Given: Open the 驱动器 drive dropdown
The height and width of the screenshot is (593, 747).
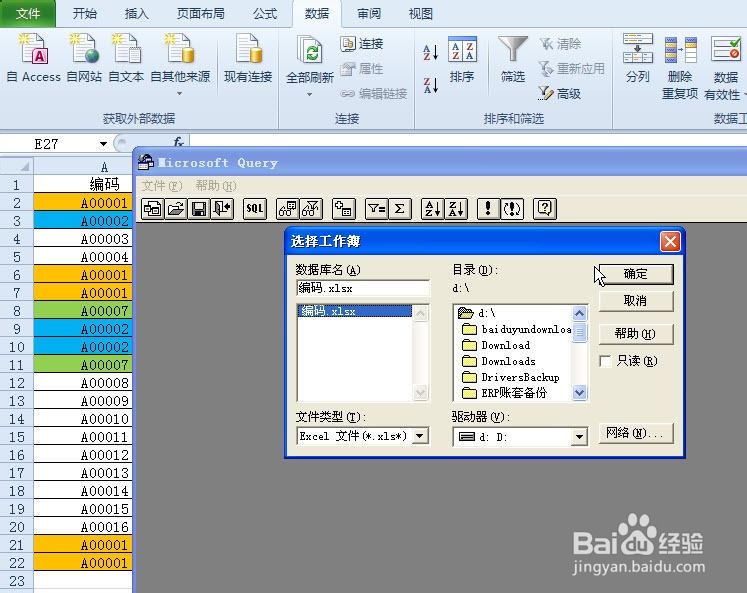Looking at the screenshot, I should click(579, 437).
